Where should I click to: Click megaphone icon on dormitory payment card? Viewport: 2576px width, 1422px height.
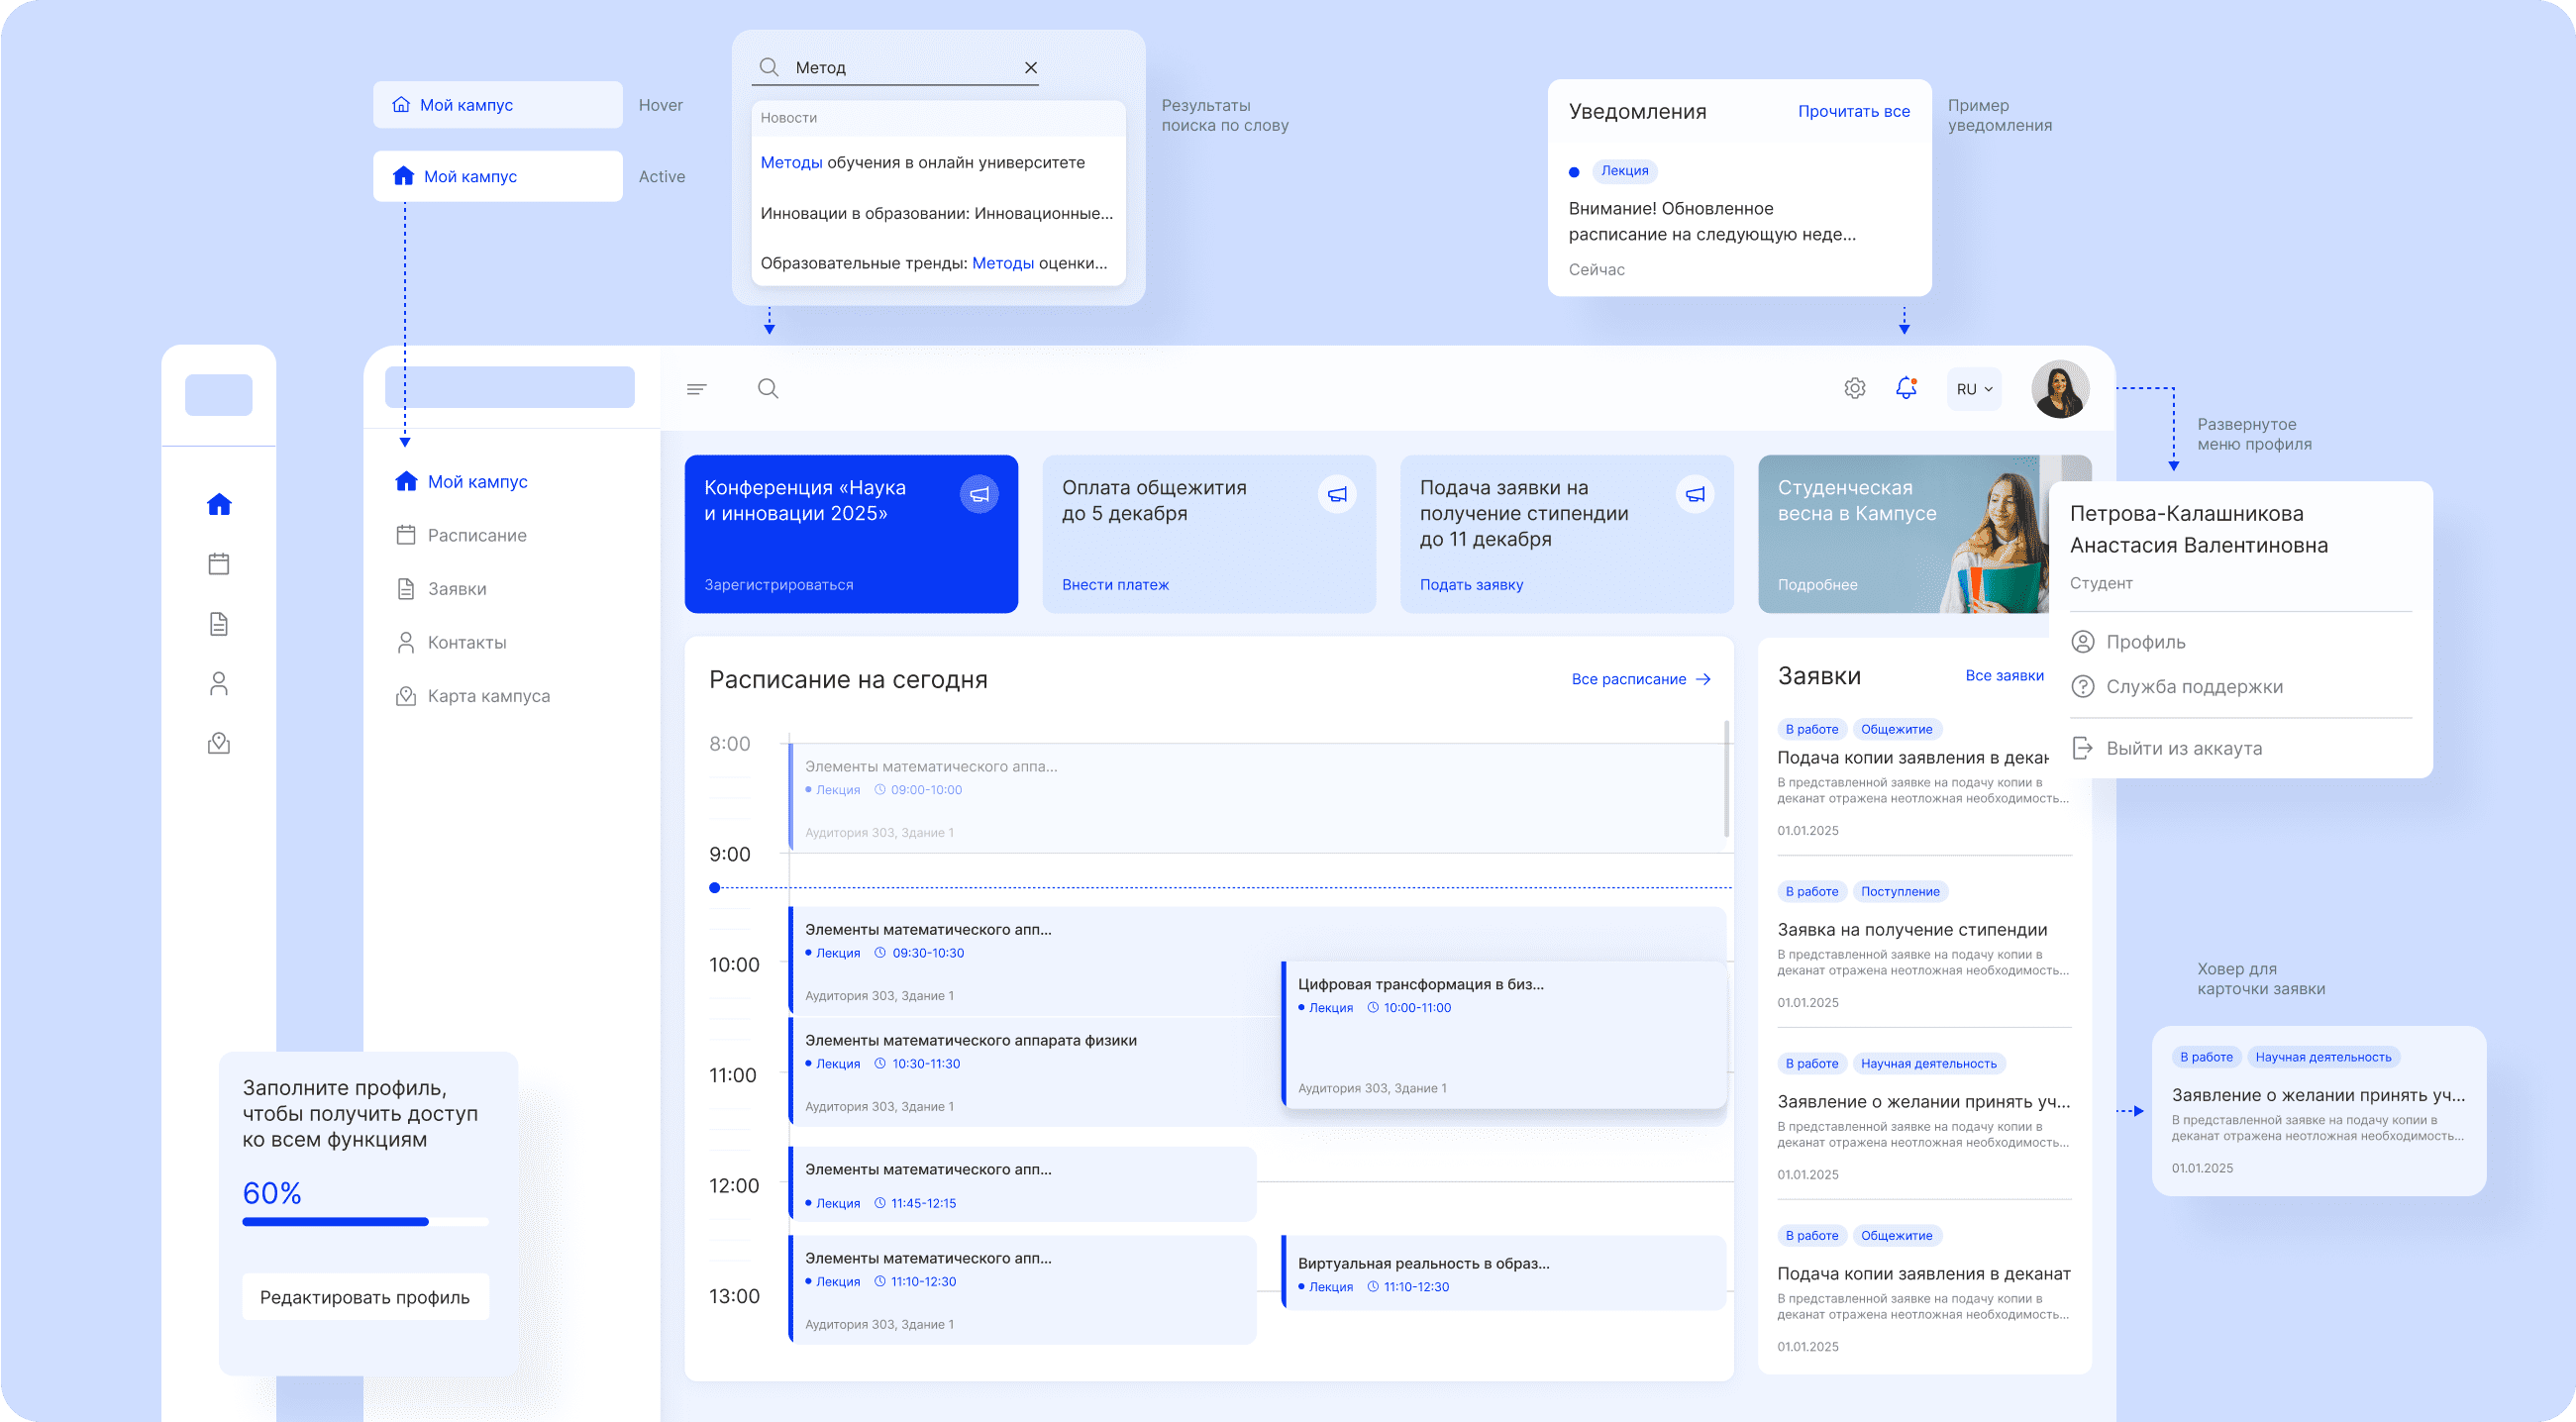[x=1337, y=494]
